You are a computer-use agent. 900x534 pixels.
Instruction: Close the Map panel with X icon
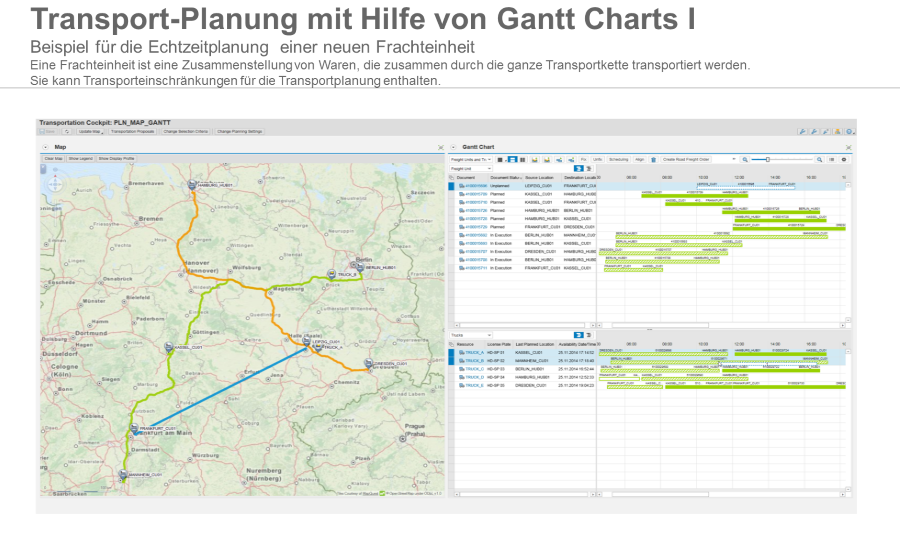tap(441, 147)
